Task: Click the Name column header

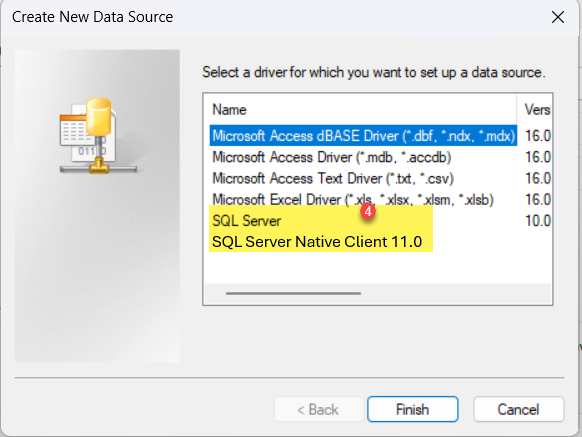Action: click(229, 110)
